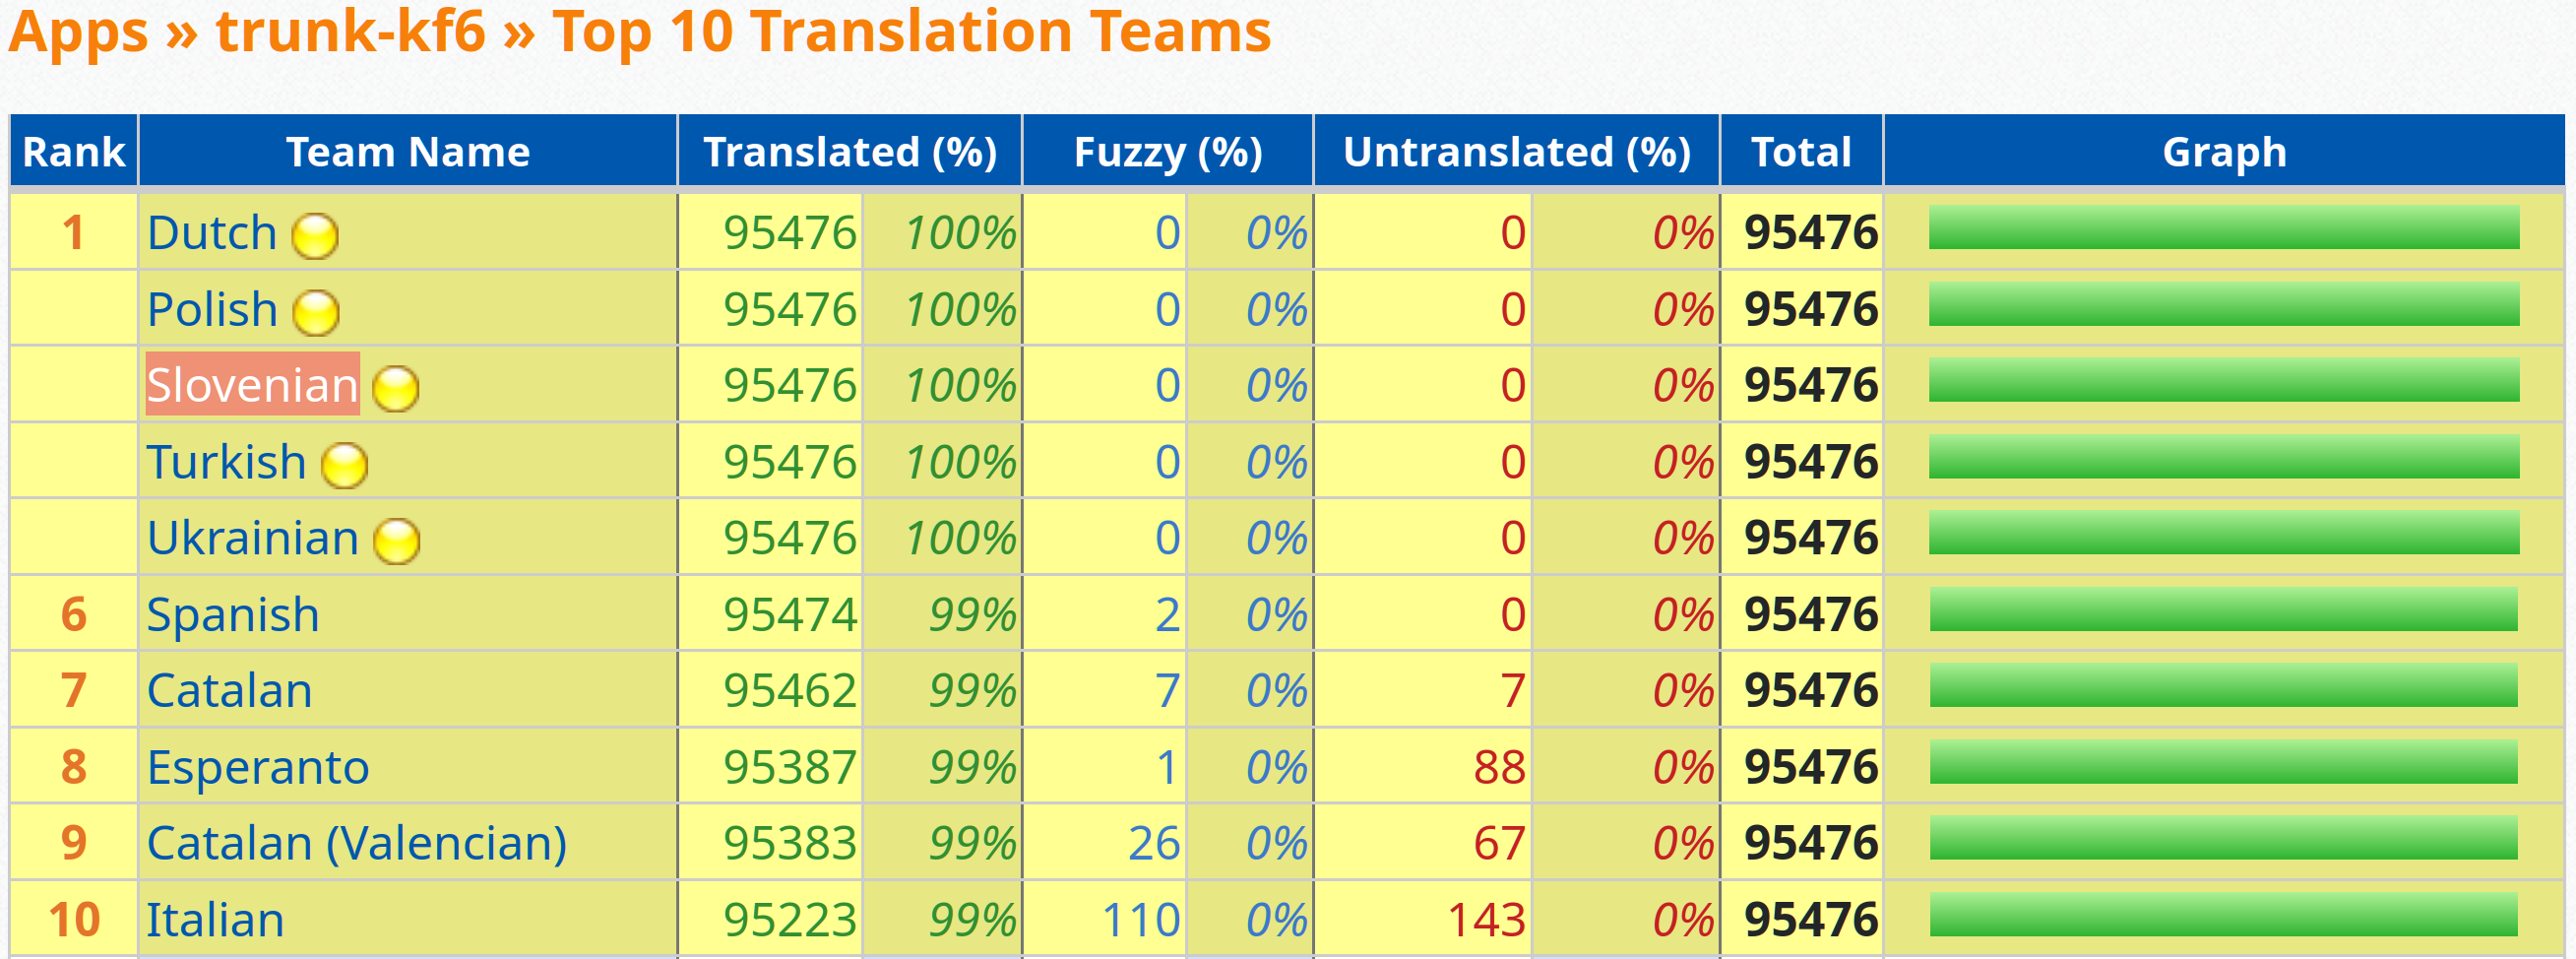Viewport: 2576px width, 959px height.
Task: Click the gold medal icon beside Turkish
Action: click(345, 465)
